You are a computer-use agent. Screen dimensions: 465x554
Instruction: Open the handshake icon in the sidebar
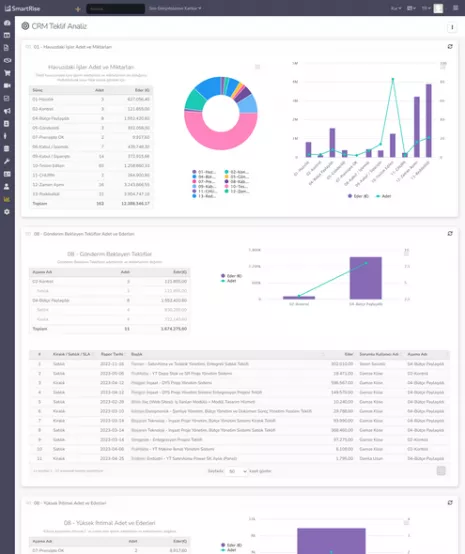pyautogui.click(x=7, y=60)
